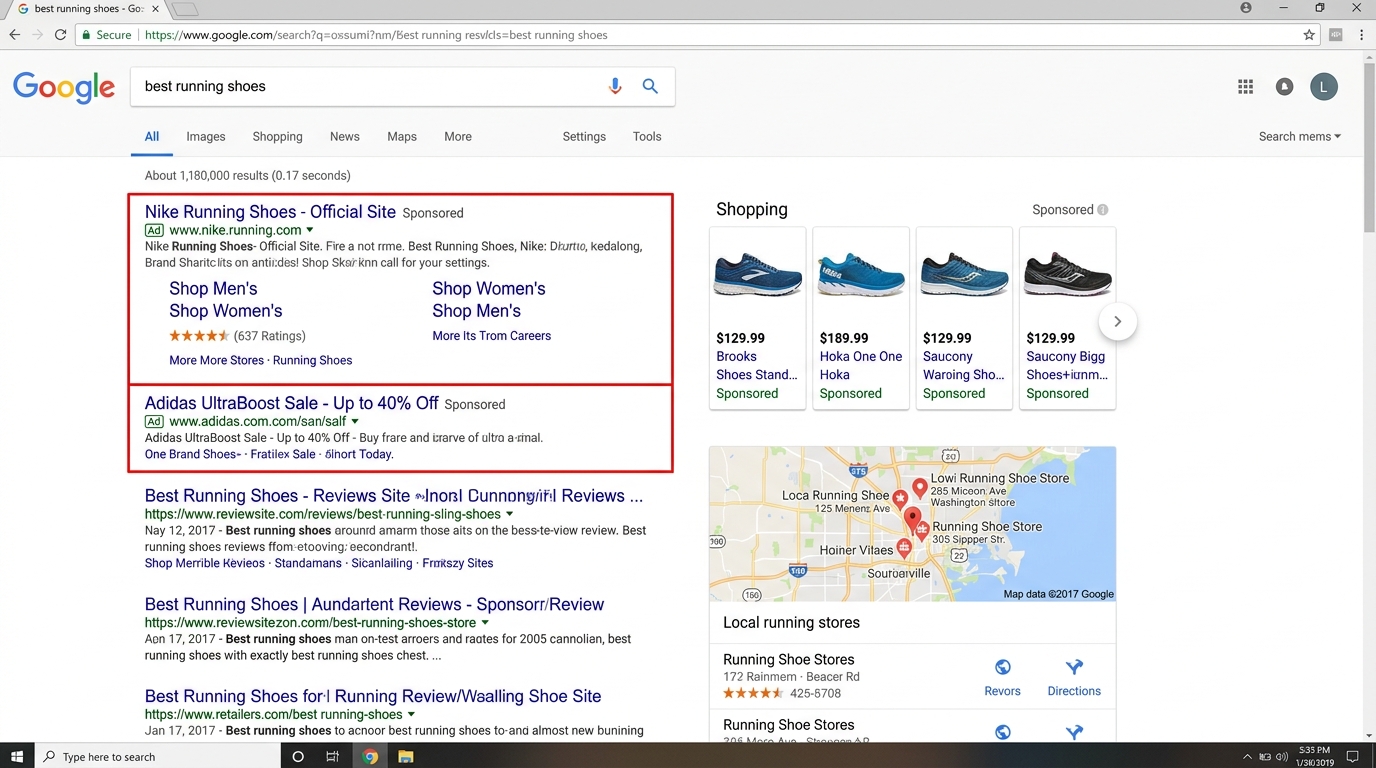Get Directions icon for 172 Rainmem store
1376x768 pixels.
point(1074,667)
